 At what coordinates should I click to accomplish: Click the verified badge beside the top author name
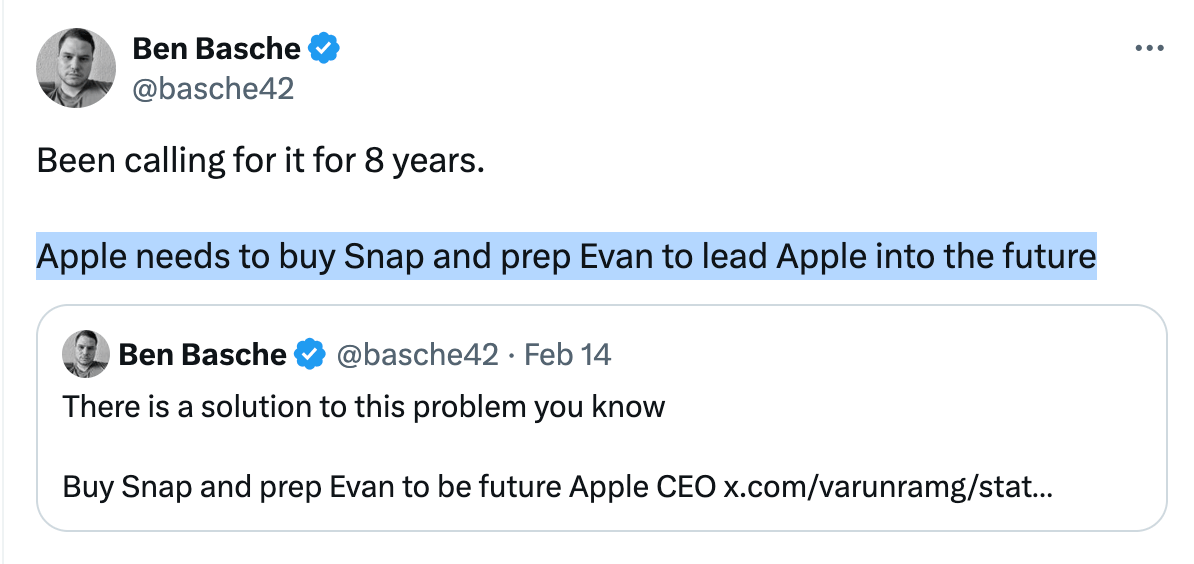pyautogui.click(x=324, y=48)
